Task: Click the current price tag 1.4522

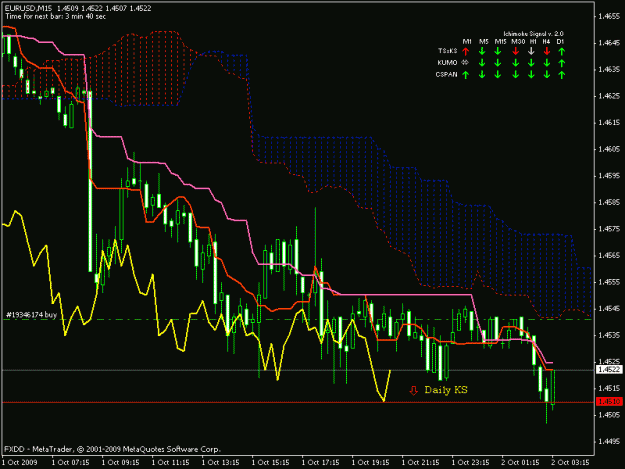Action: [609, 370]
